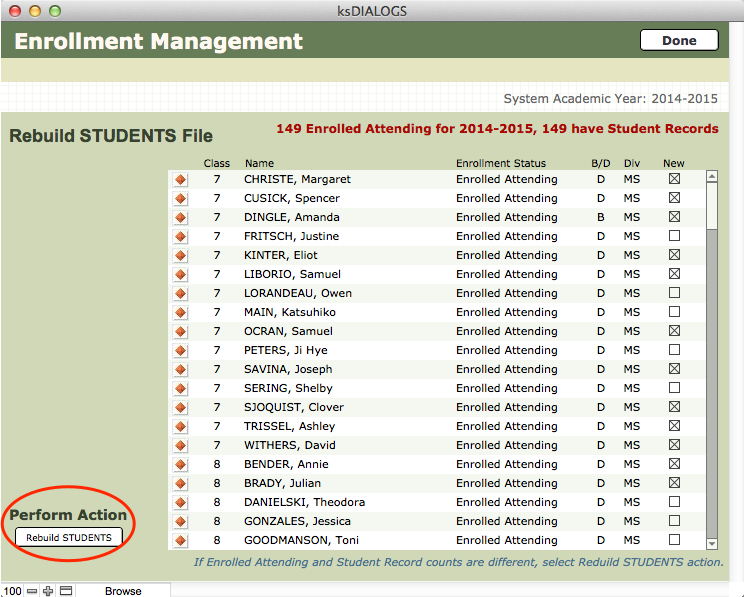Check New for FRITSCH, Justine
This screenshot has width=744, height=597.
674,236
